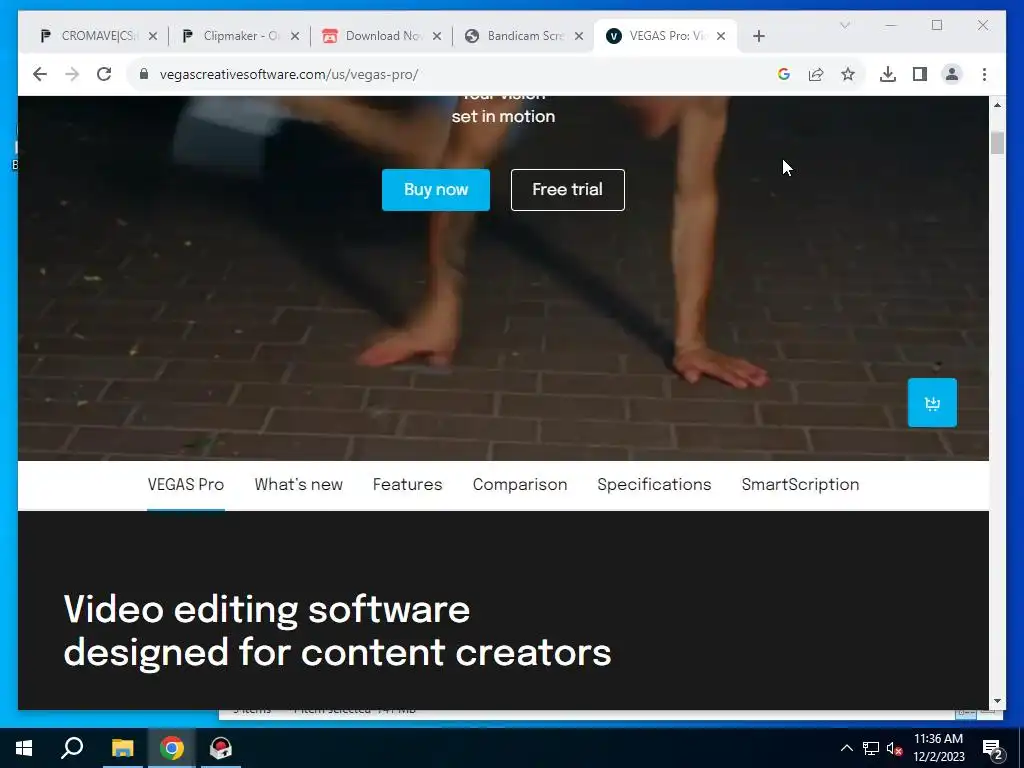This screenshot has height=768, width=1024.
Task: Open Chrome's three-dot menu
Action: coord(984,74)
